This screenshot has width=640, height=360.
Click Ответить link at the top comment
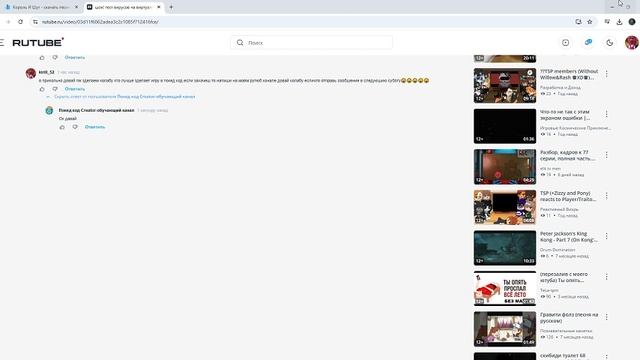(x=75, y=58)
